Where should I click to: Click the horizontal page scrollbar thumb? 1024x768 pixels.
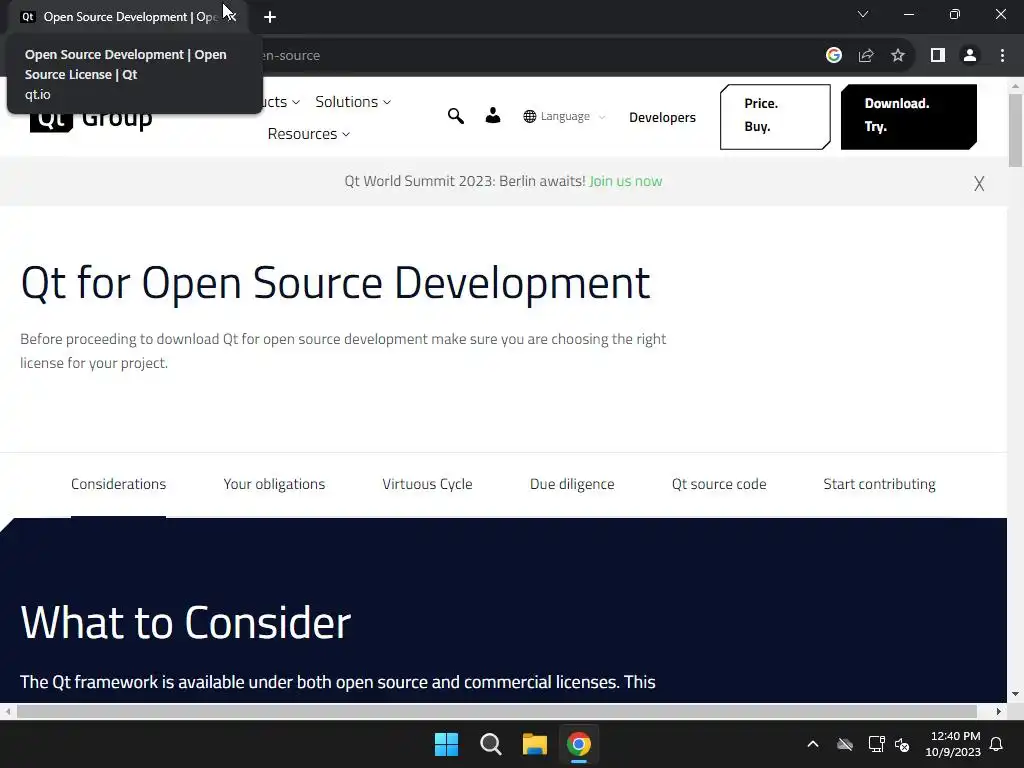click(496, 711)
